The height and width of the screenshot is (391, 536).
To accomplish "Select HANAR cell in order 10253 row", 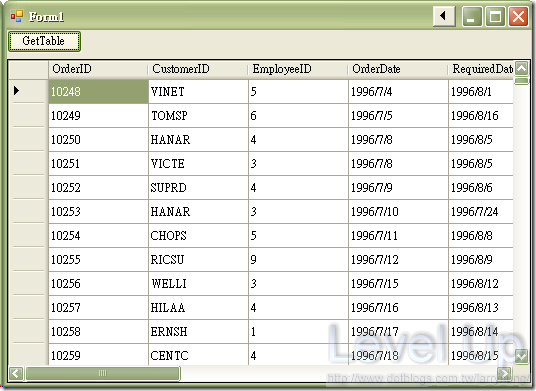I will click(x=199, y=212).
